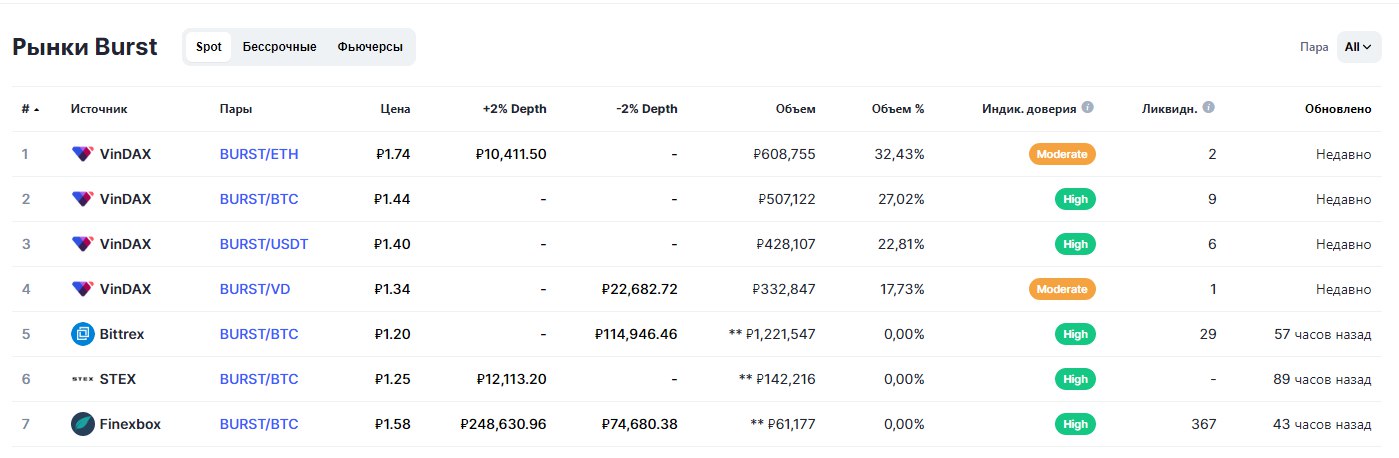The height and width of the screenshot is (458, 1399).
Task: Click the depth value ₽22,682.72
Action: pyautogui.click(x=640, y=289)
